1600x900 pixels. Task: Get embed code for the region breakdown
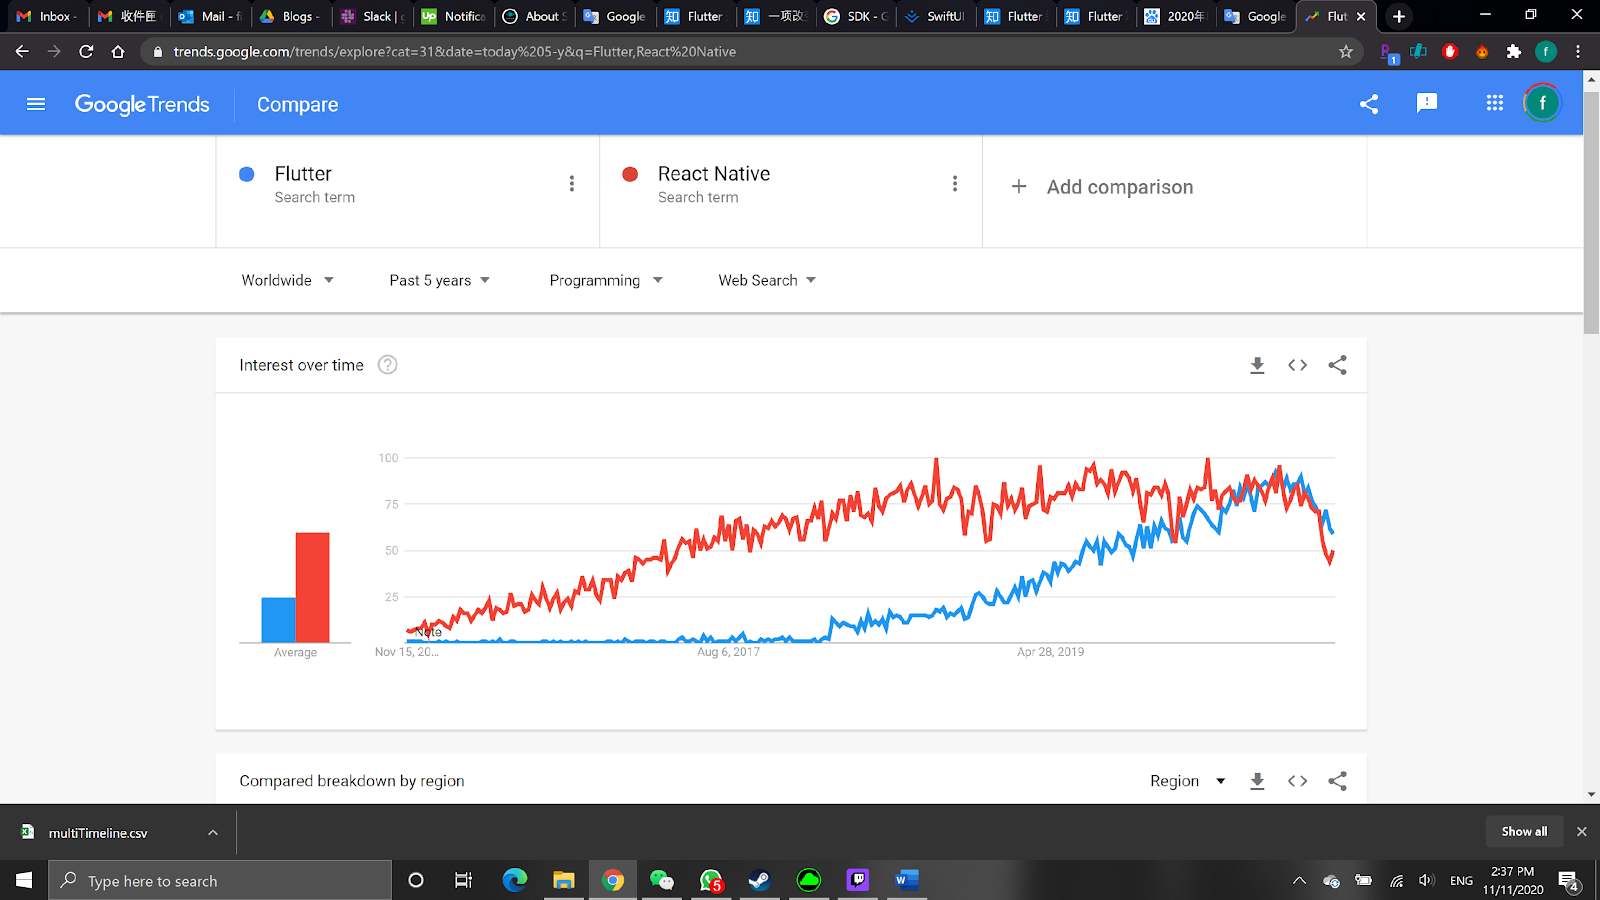(1297, 781)
